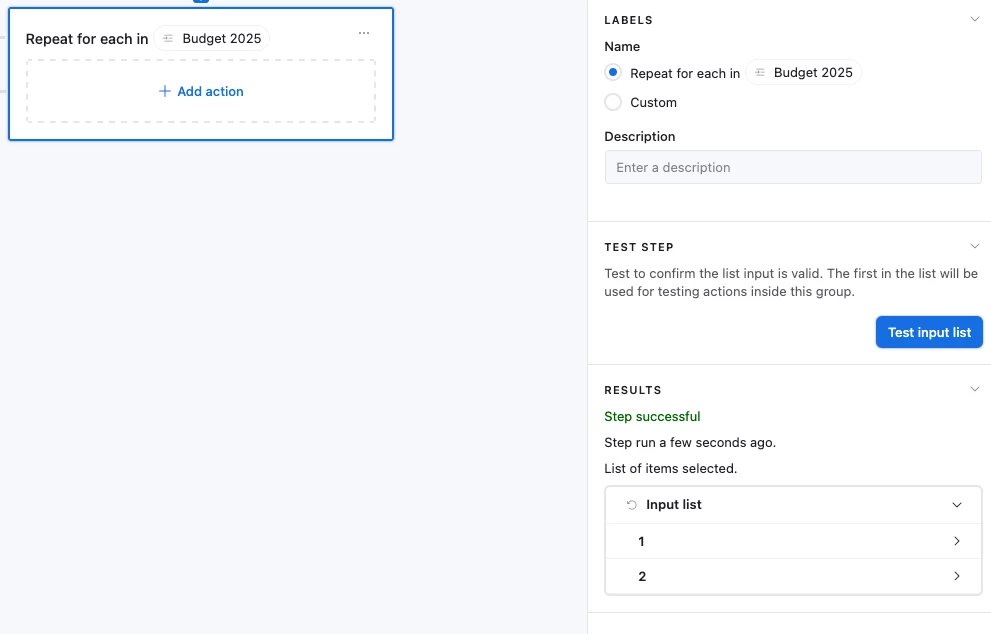Click the table icon in the canvas card's Budget 2025 chip
Image resolution: width=991 pixels, height=634 pixels.
coord(168,39)
